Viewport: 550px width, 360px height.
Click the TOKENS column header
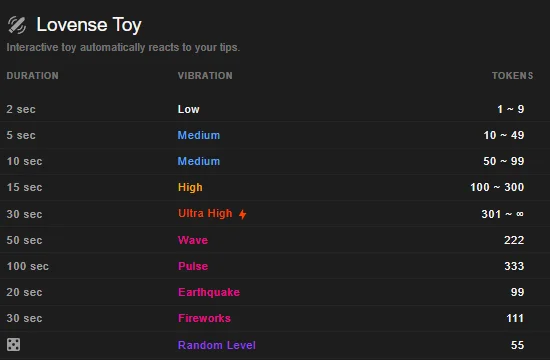click(512, 76)
